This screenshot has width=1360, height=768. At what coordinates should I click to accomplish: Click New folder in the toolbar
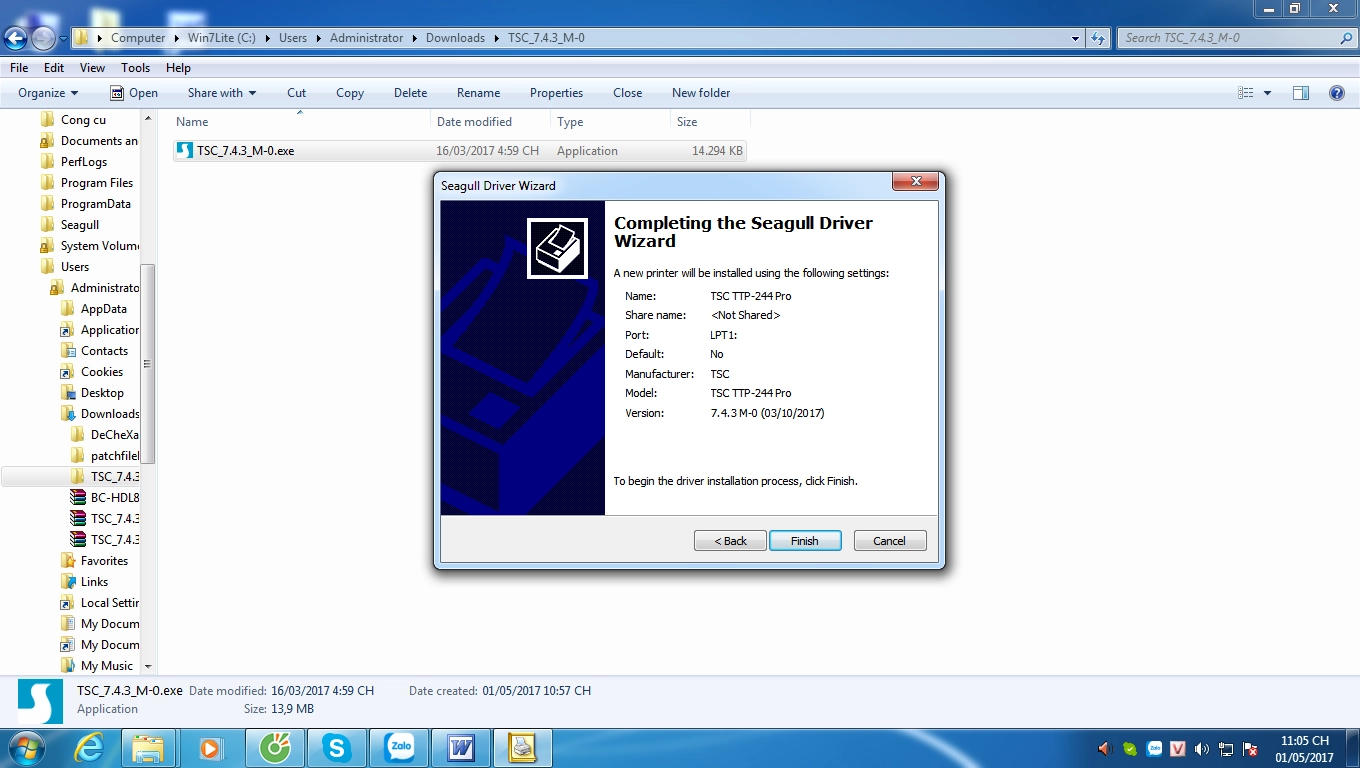[701, 93]
